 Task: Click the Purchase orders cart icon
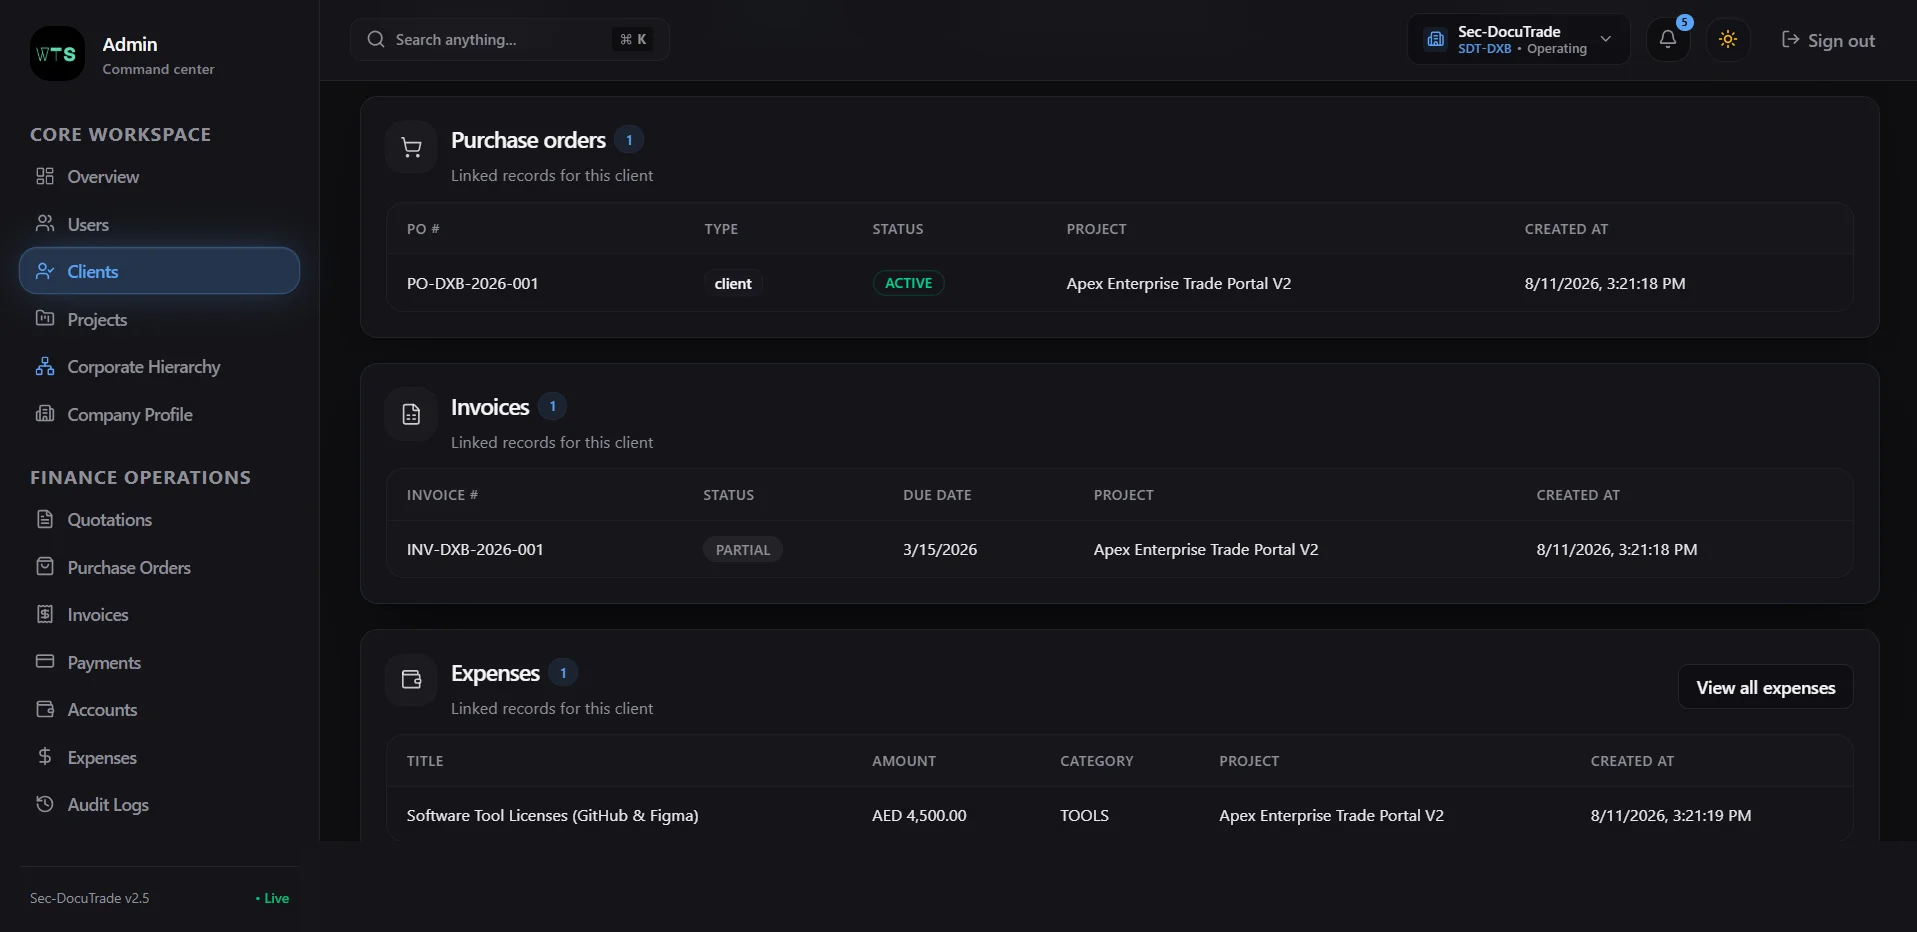pos(411,148)
